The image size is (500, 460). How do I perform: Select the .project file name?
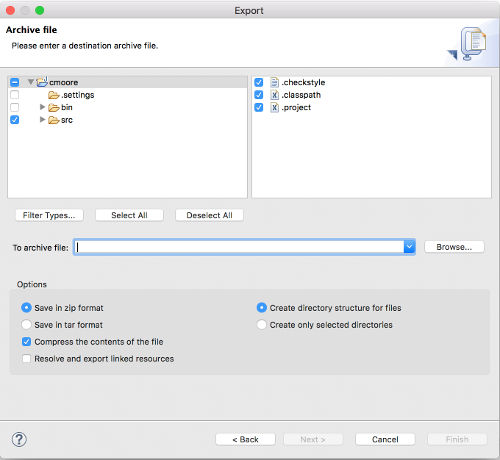pos(296,107)
